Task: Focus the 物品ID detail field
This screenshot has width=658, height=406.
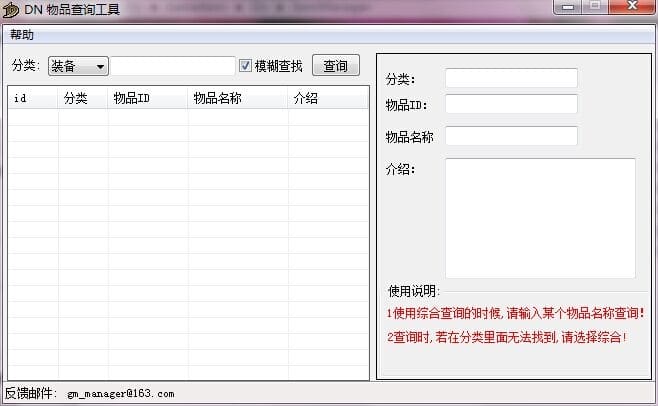Action: [x=511, y=104]
